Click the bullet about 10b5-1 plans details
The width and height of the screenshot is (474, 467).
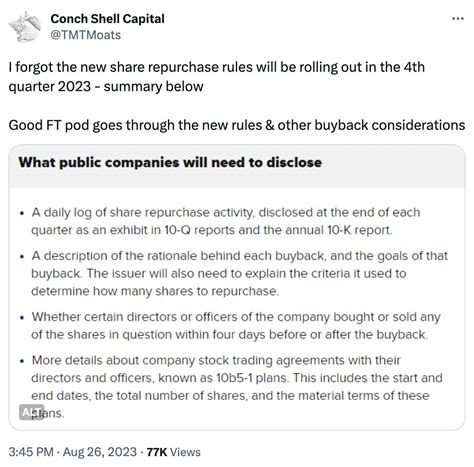(237, 387)
